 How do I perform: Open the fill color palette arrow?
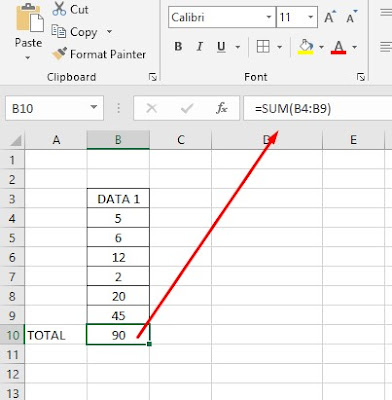tap(321, 47)
